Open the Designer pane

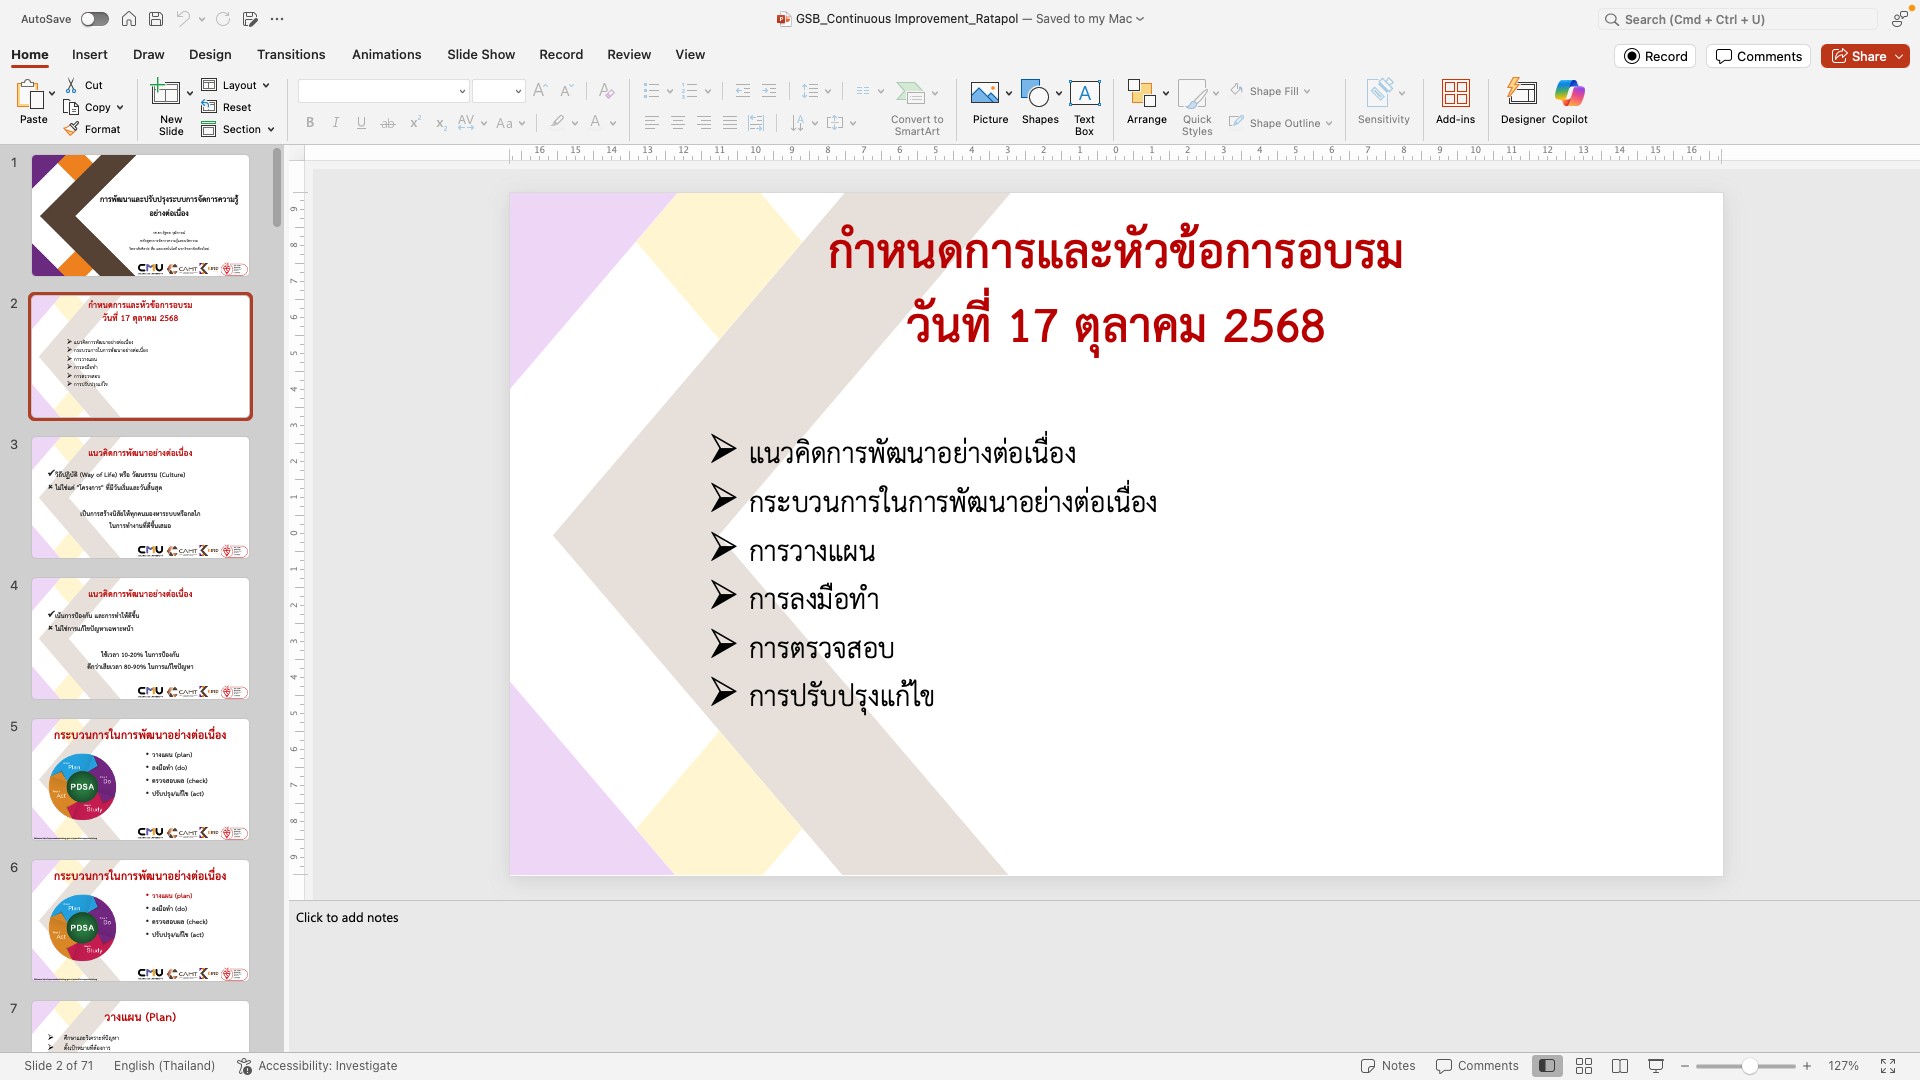pos(1522,102)
